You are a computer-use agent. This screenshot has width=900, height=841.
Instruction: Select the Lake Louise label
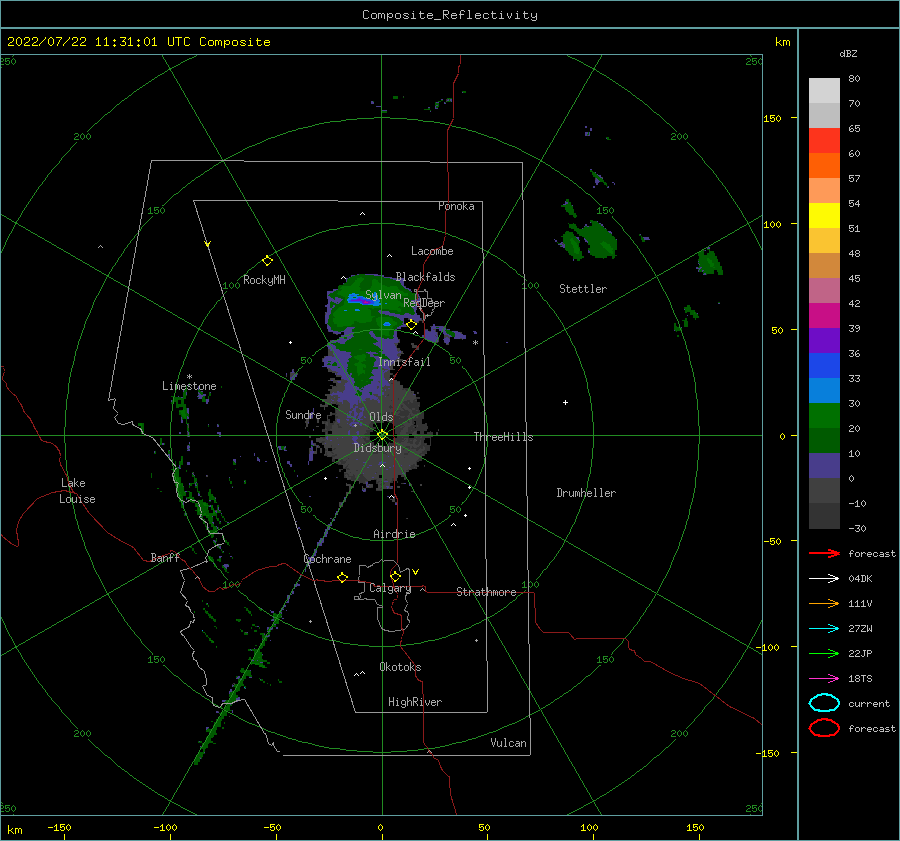click(77, 491)
